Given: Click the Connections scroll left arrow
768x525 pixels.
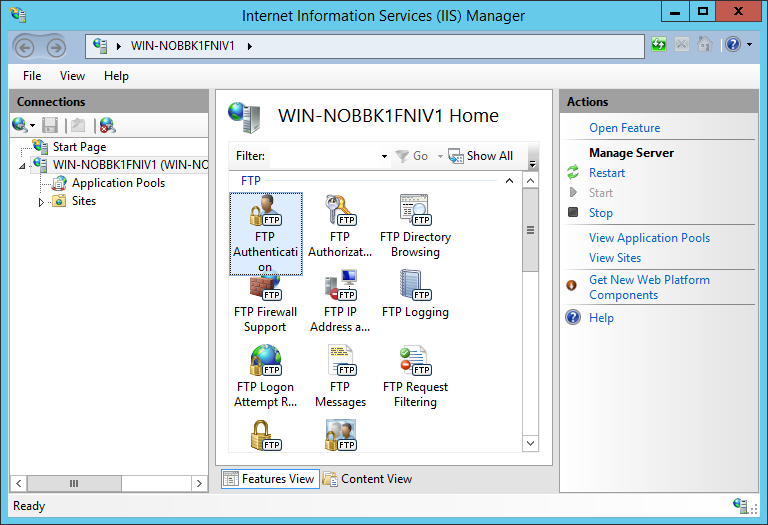Looking at the screenshot, I should point(19,483).
